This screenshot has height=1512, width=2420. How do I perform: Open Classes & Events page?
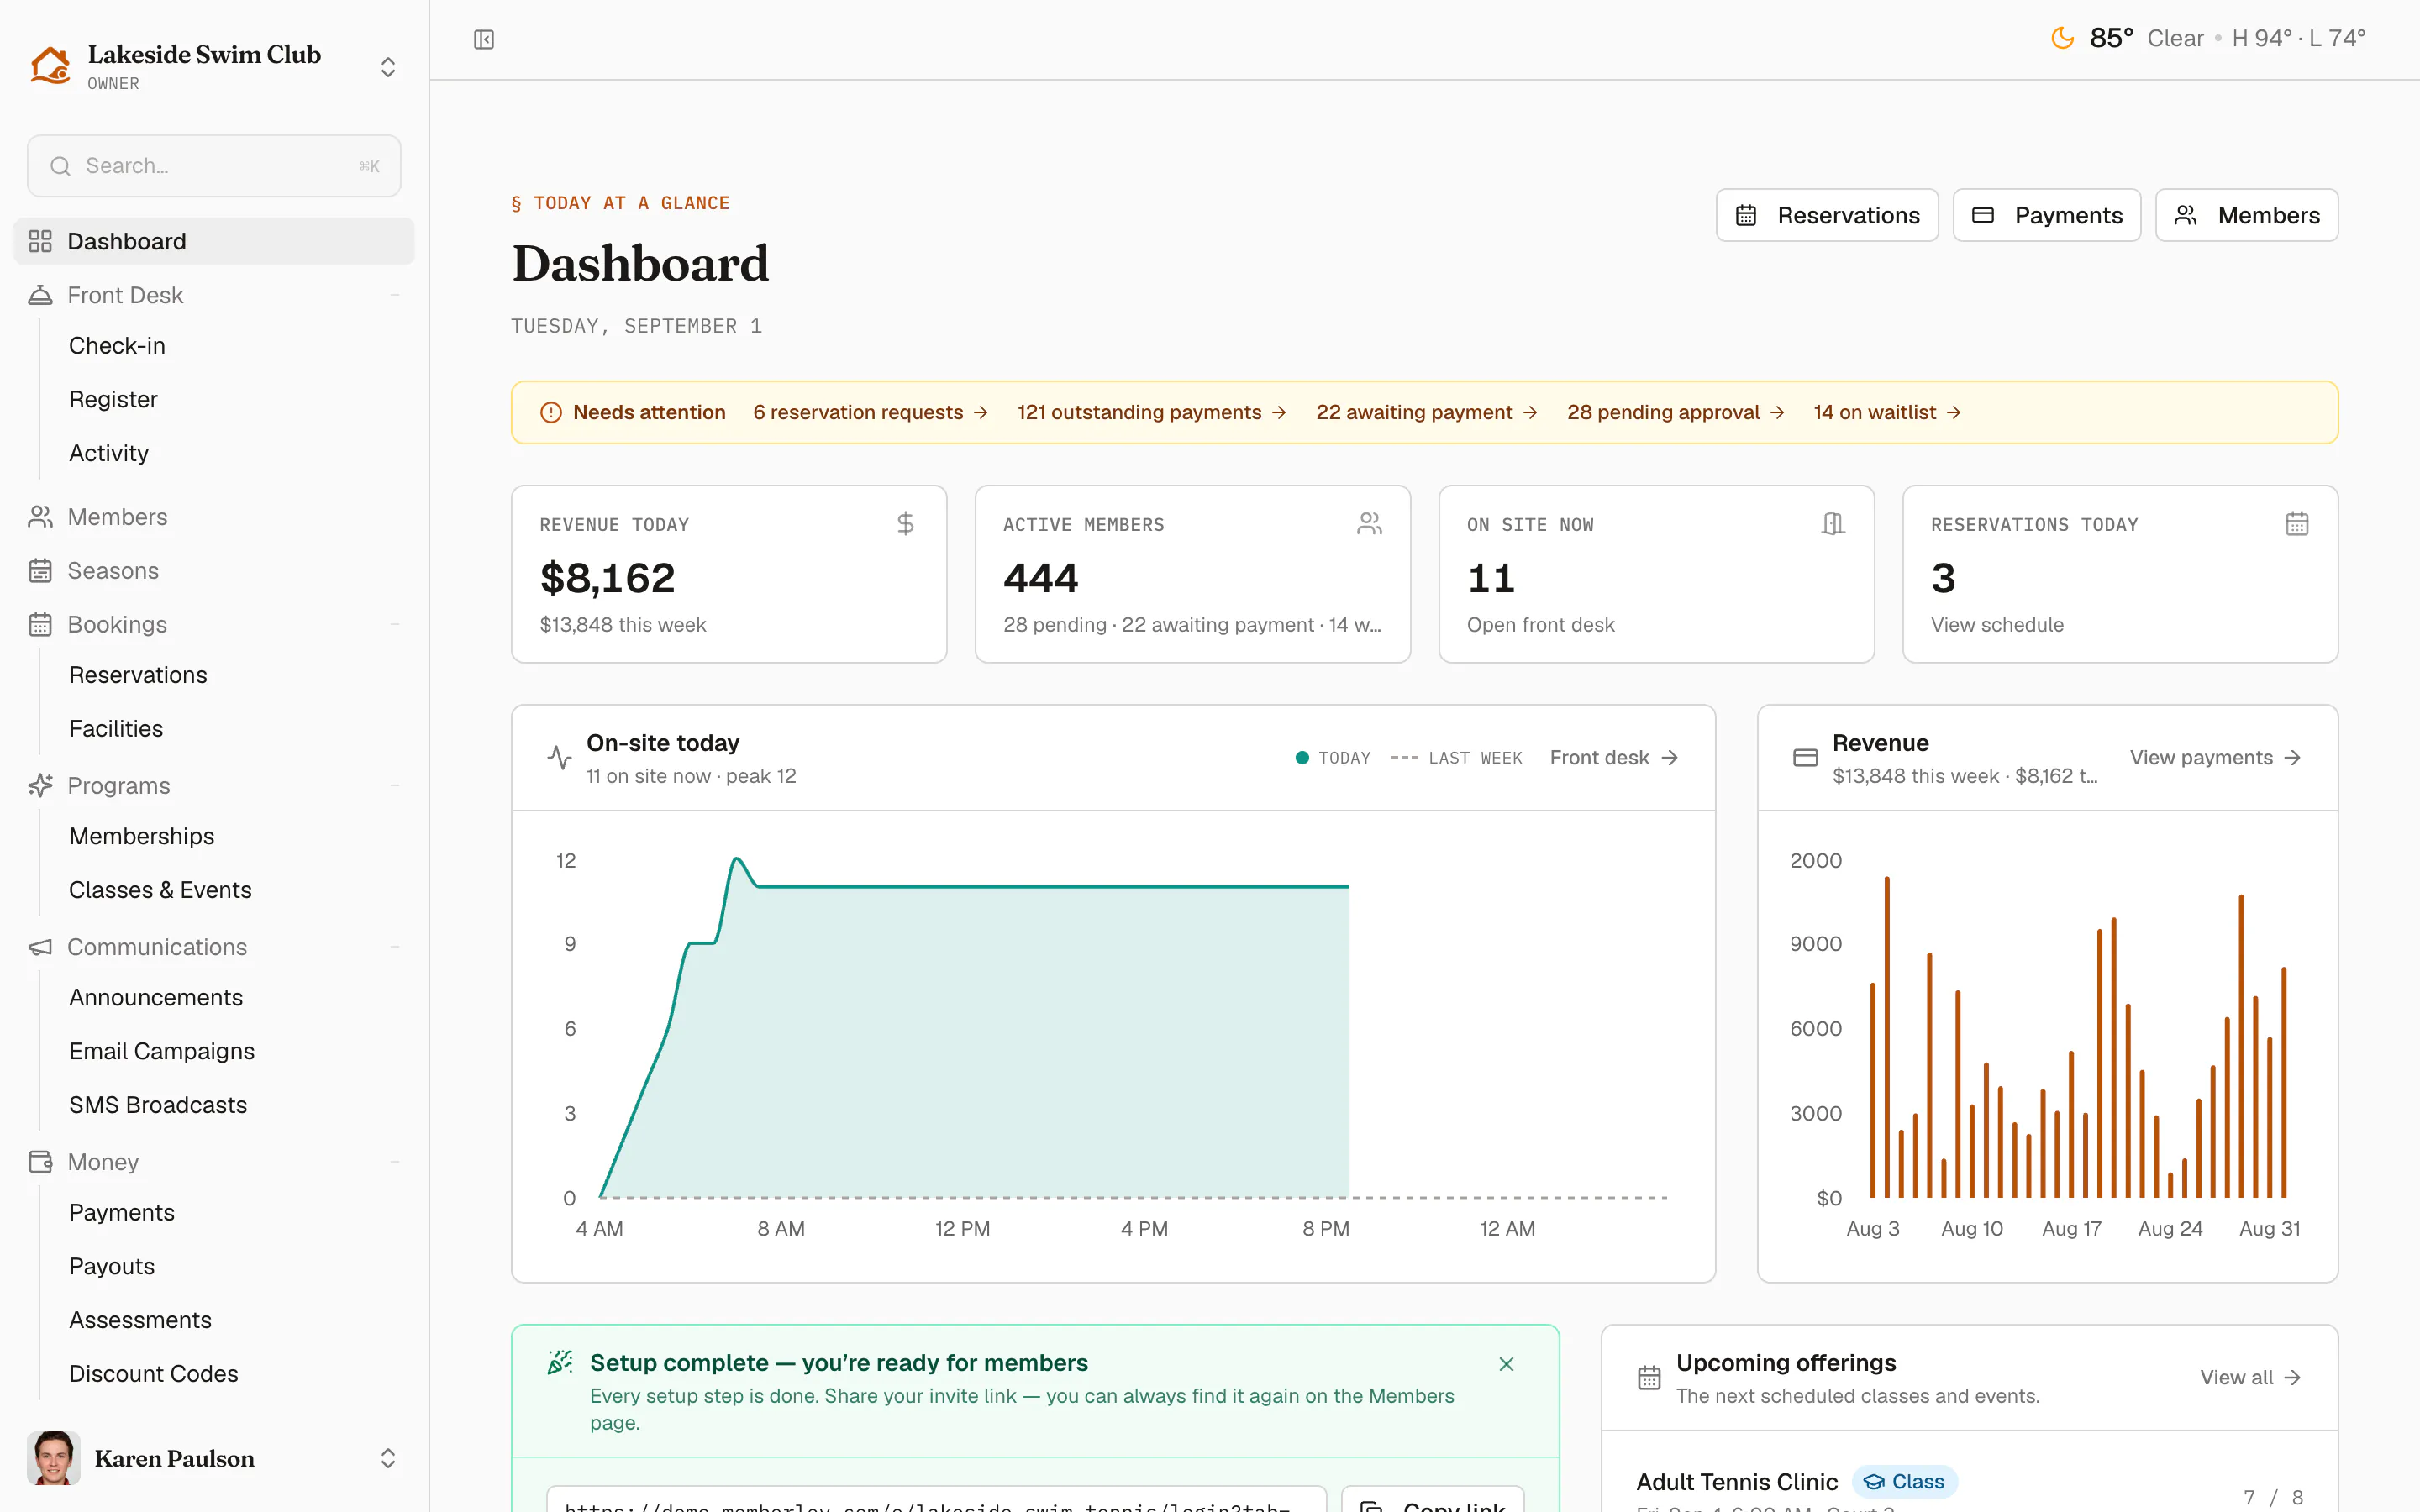coord(160,890)
